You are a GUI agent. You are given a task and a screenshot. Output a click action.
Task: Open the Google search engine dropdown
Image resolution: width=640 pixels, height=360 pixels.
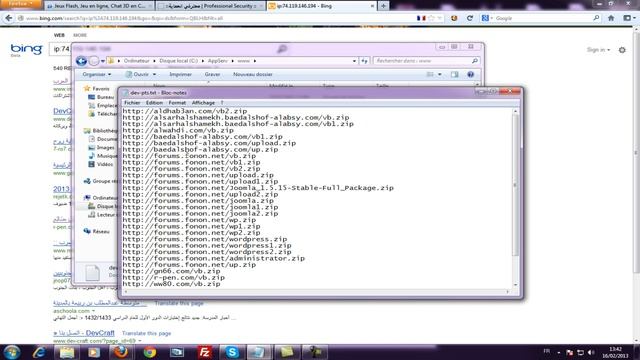[x=487, y=18]
